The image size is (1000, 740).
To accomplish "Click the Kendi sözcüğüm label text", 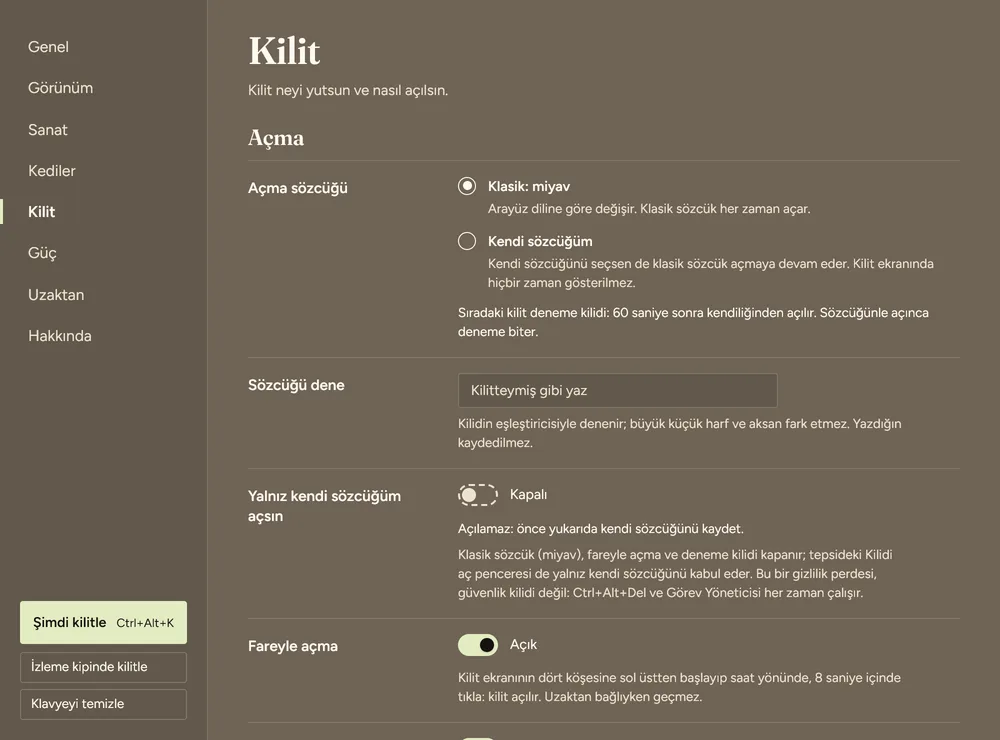I will [x=540, y=241].
